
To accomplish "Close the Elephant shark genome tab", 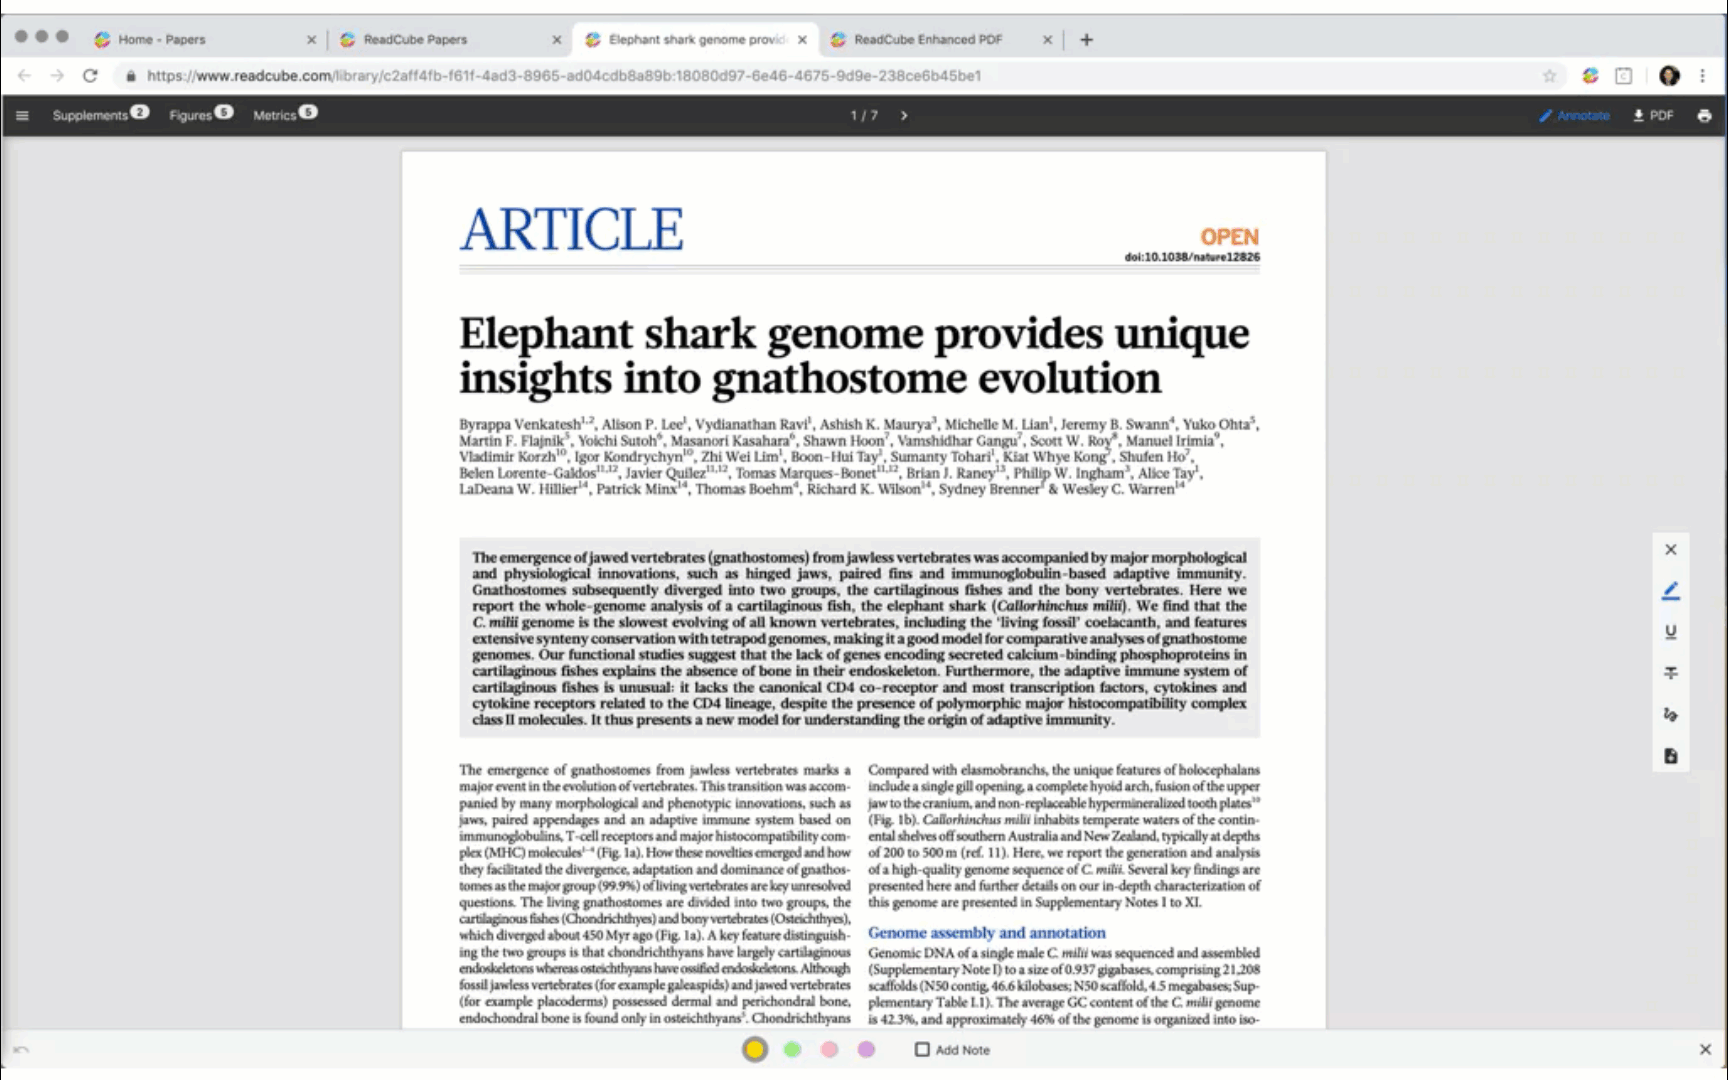I will coord(802,40).
